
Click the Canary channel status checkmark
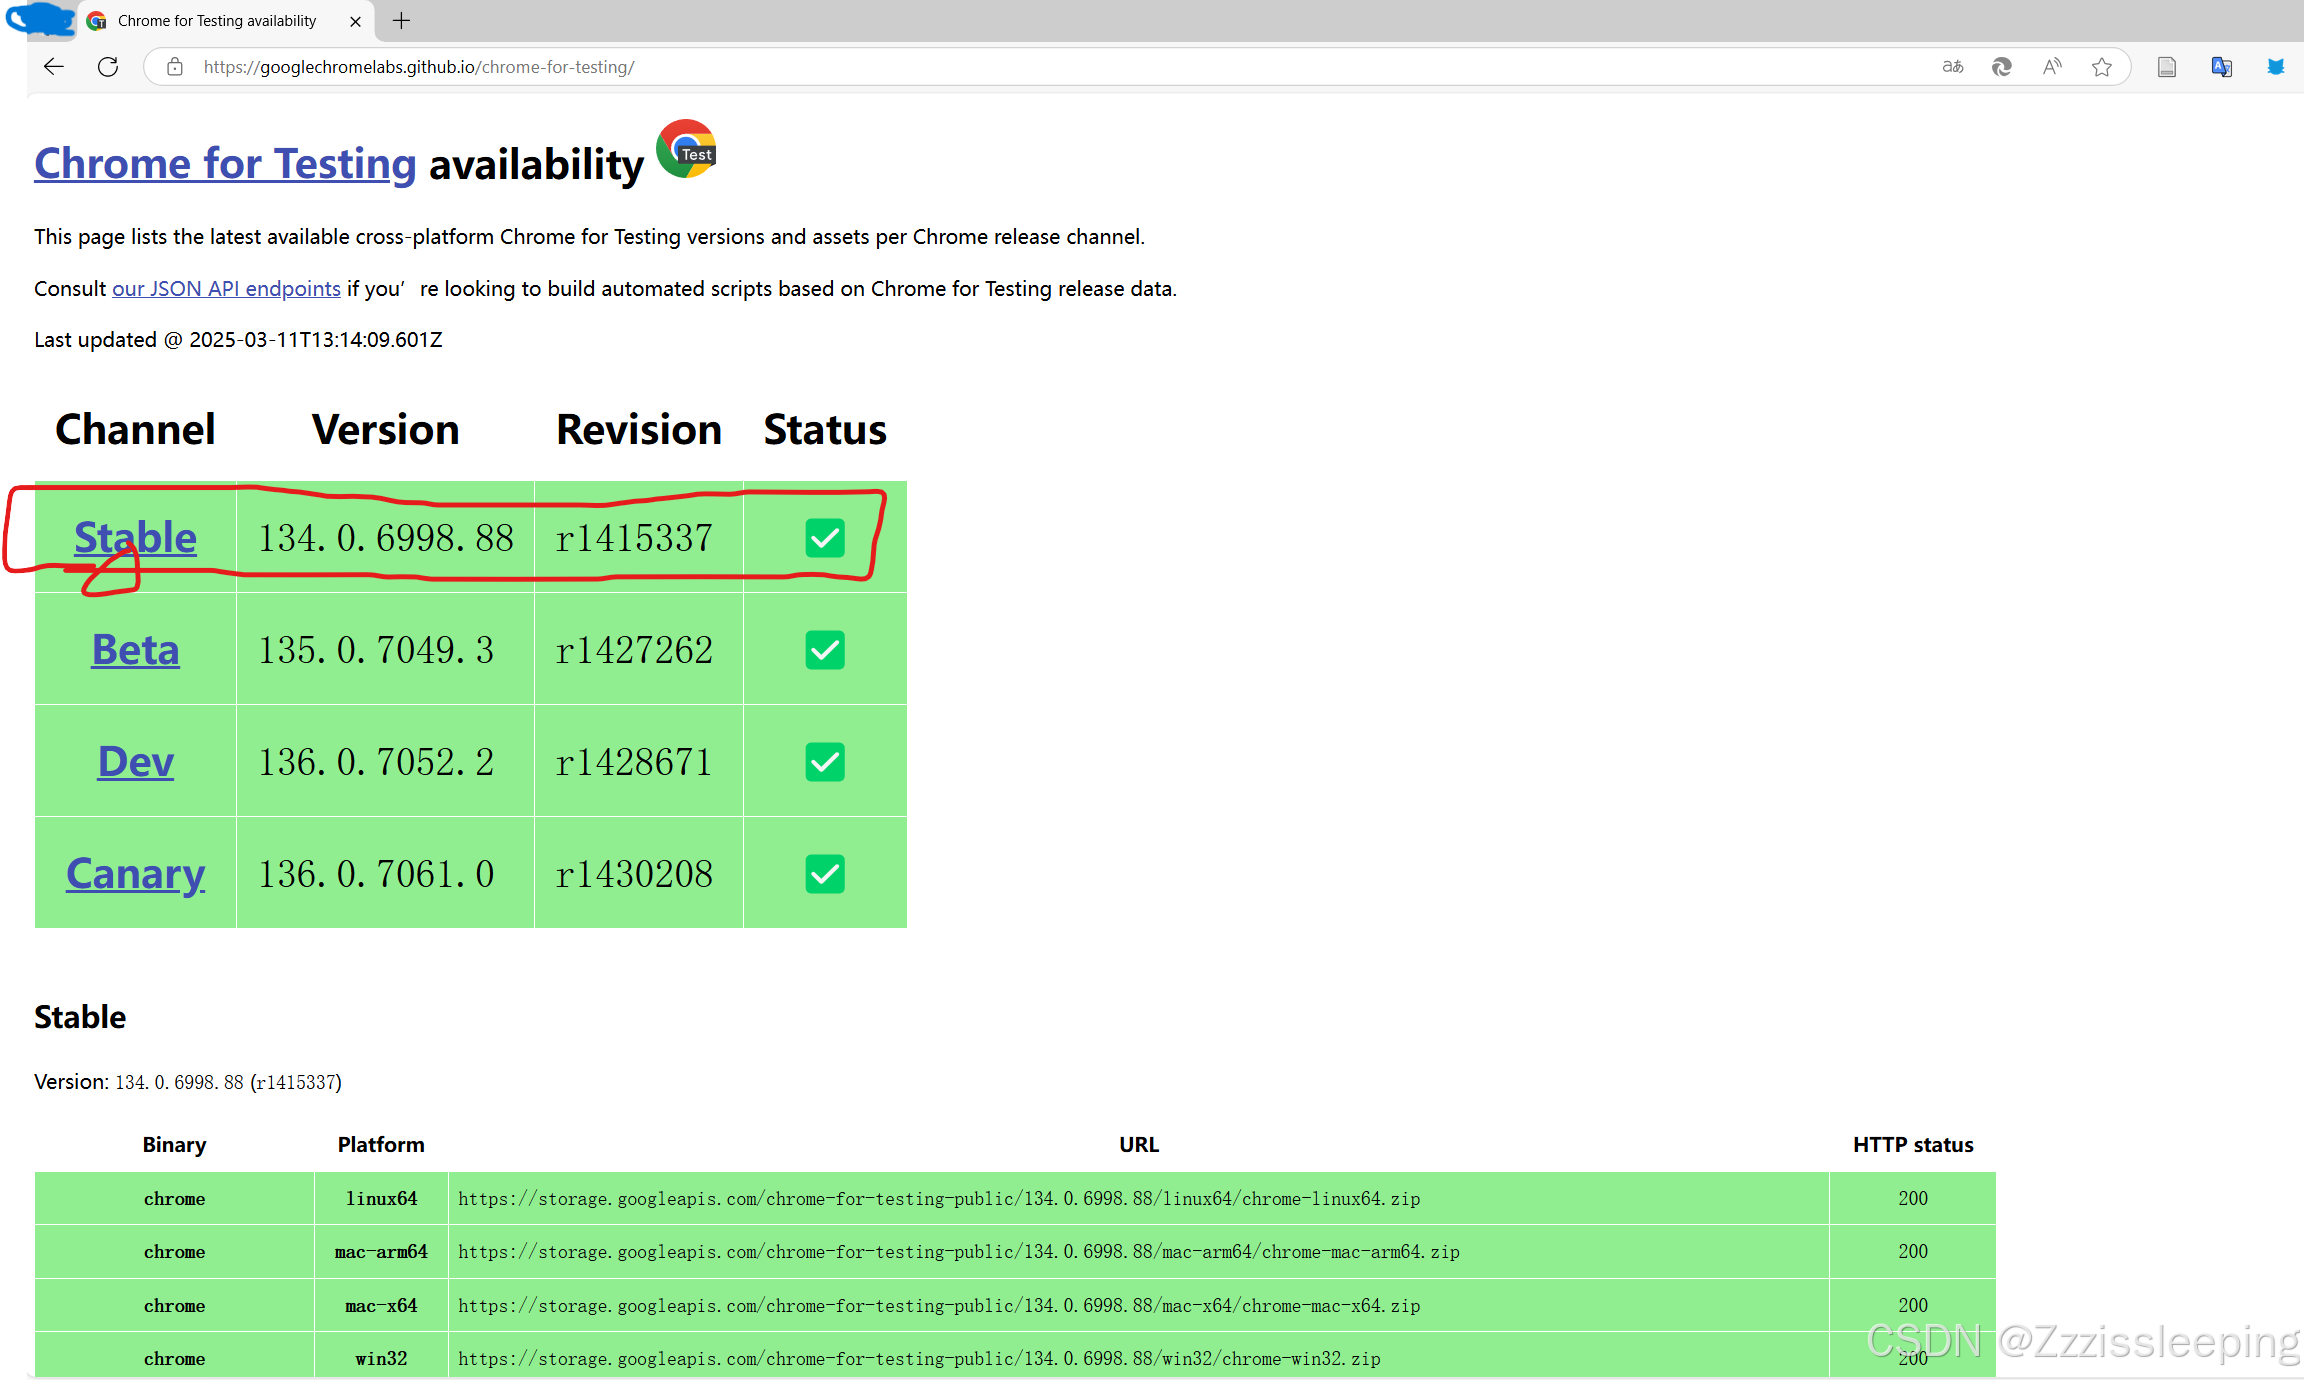coord(825,873)
